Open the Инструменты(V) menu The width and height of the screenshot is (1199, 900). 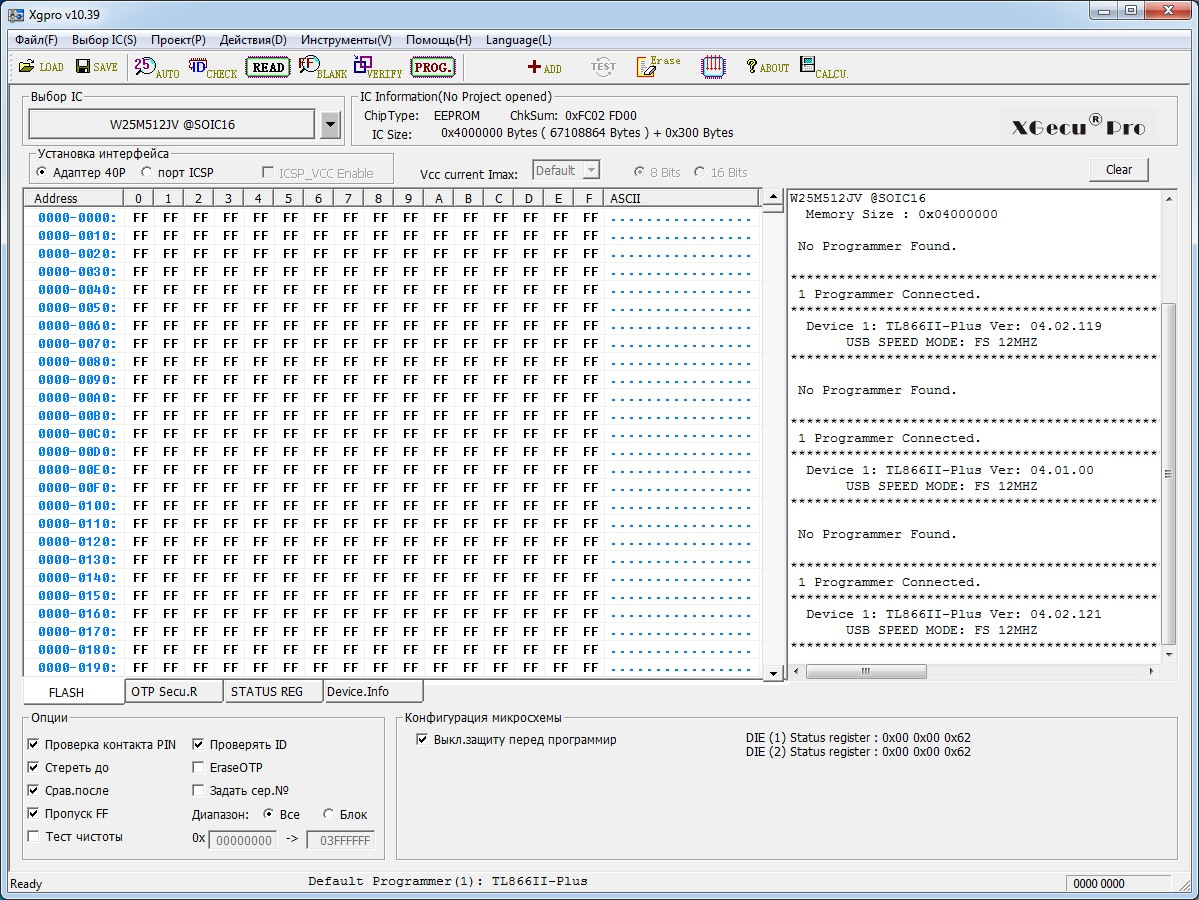point(346,40)
